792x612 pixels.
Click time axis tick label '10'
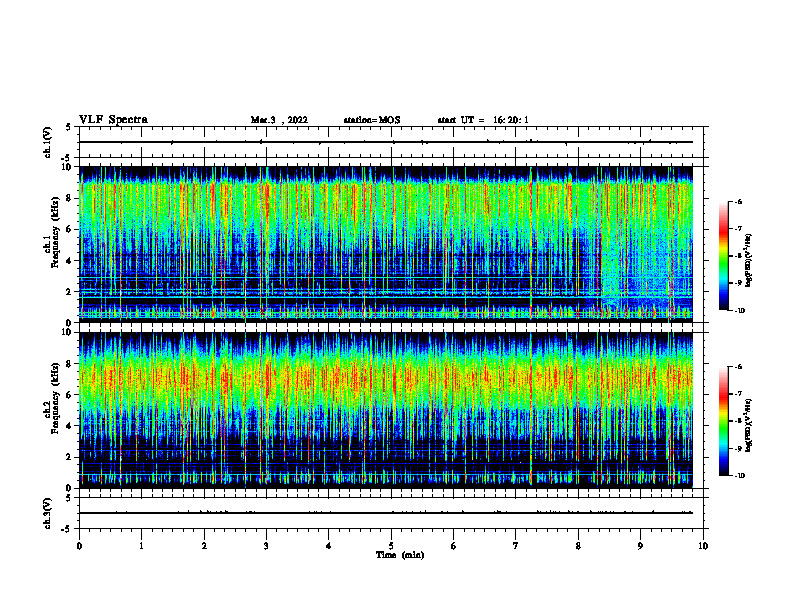tap(703, 546)
